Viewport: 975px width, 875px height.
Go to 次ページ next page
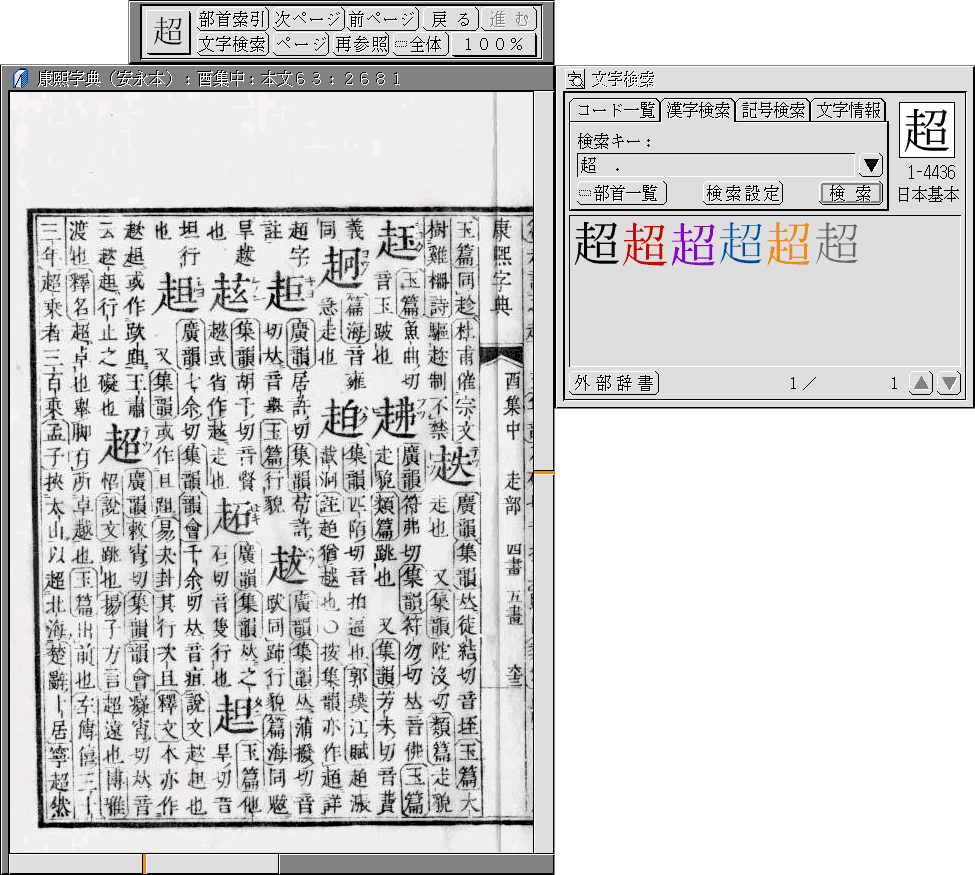tap(307, 19)
